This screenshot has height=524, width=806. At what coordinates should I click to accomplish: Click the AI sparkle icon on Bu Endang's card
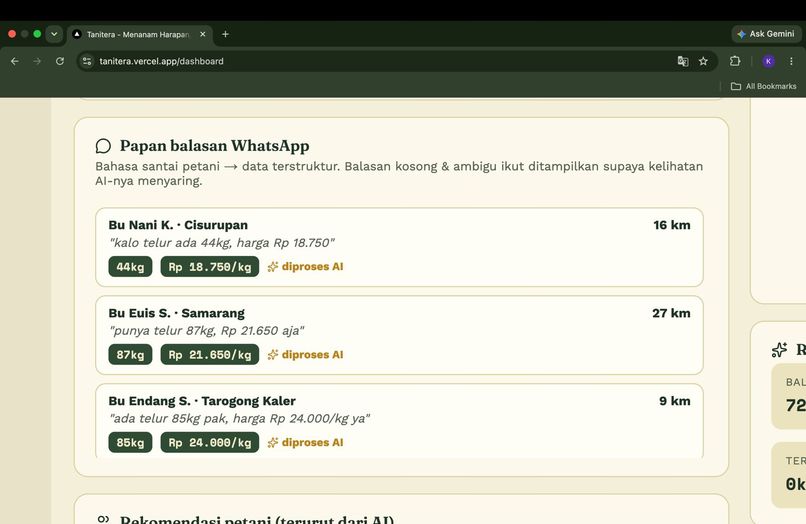tap(273, 442)
